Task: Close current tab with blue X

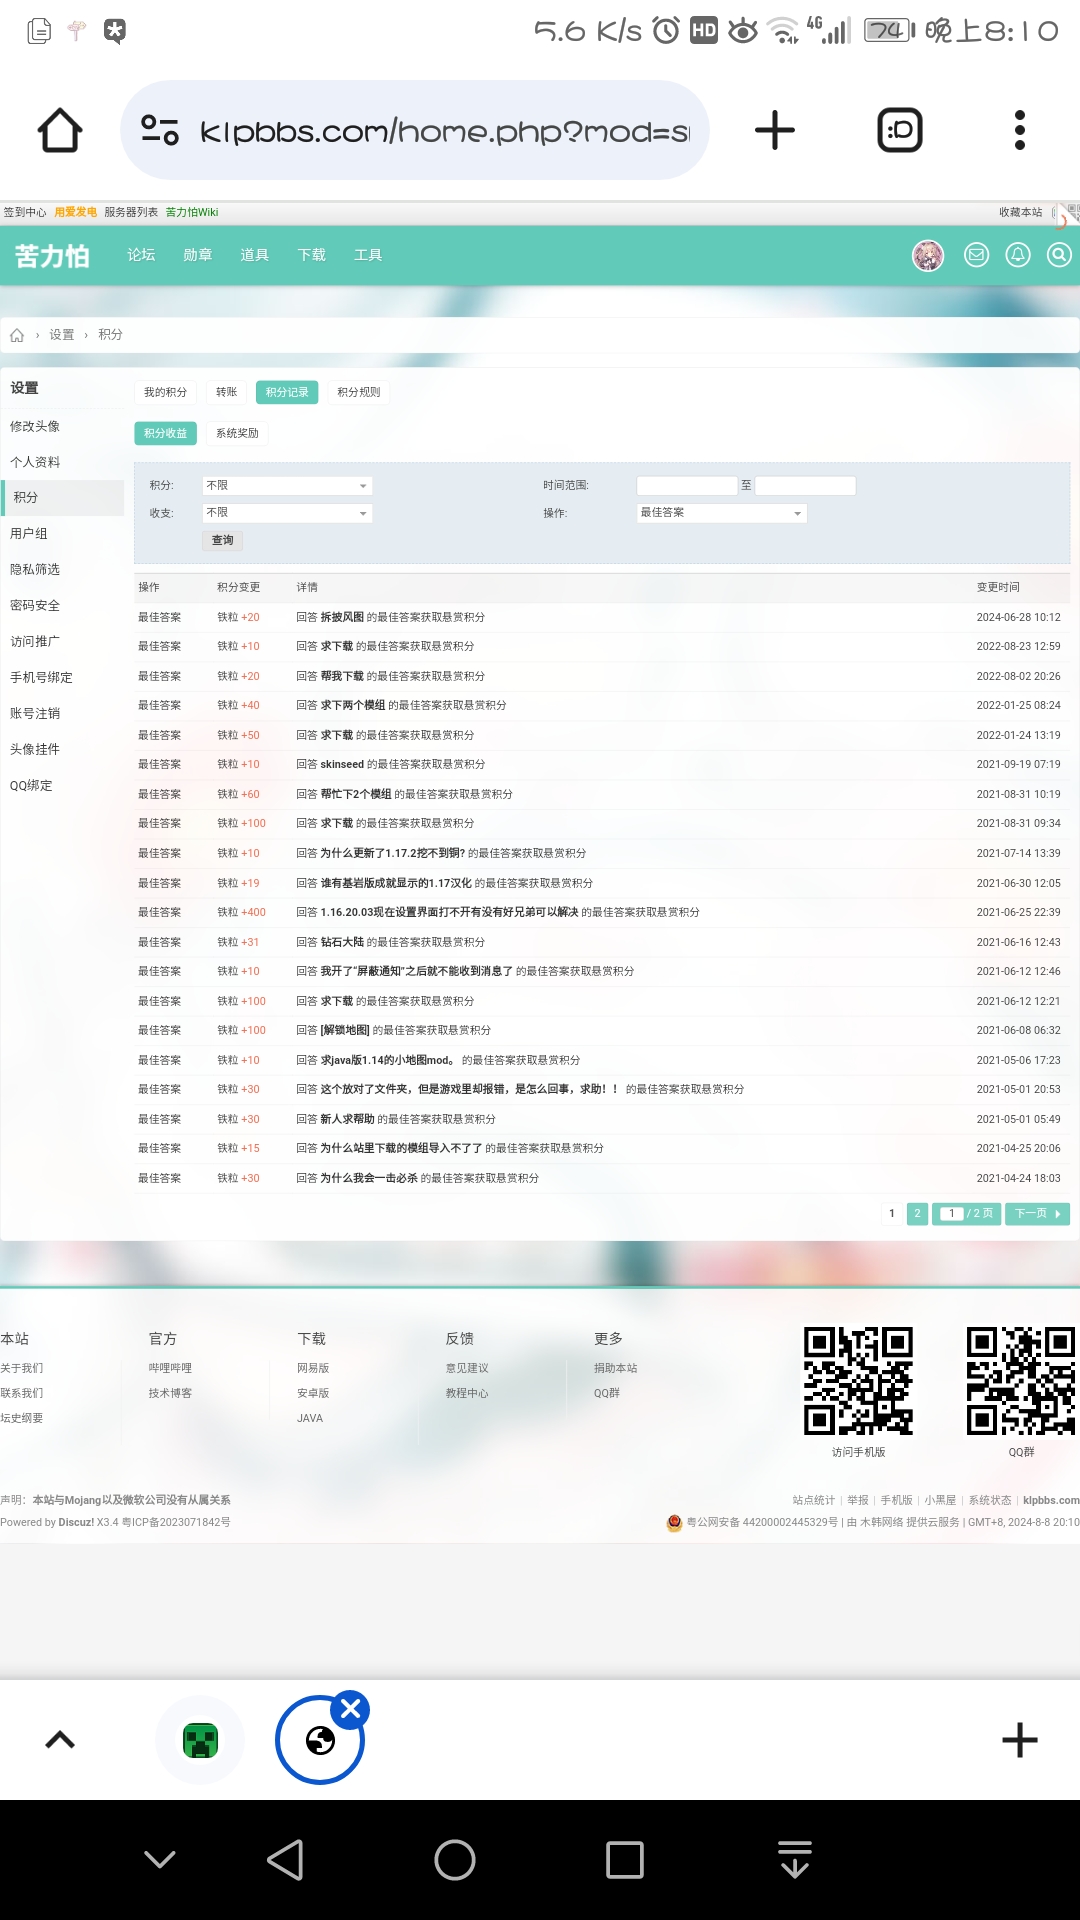Action: pos(351,1709)
